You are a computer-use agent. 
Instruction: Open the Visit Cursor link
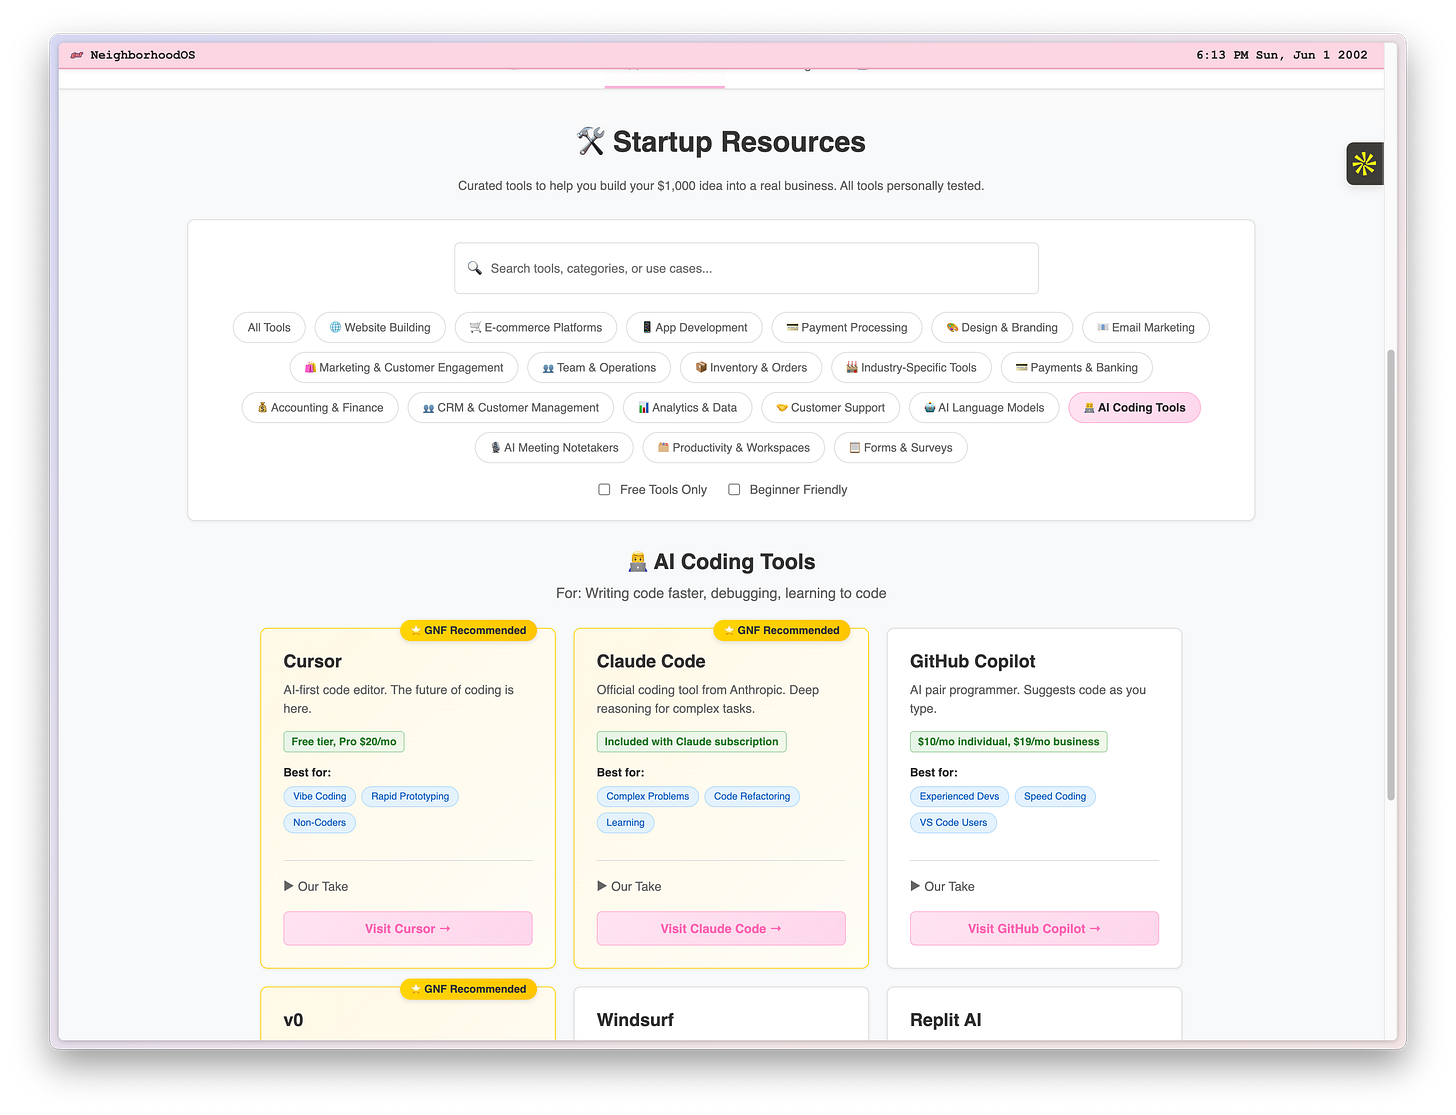coord(408,928)
